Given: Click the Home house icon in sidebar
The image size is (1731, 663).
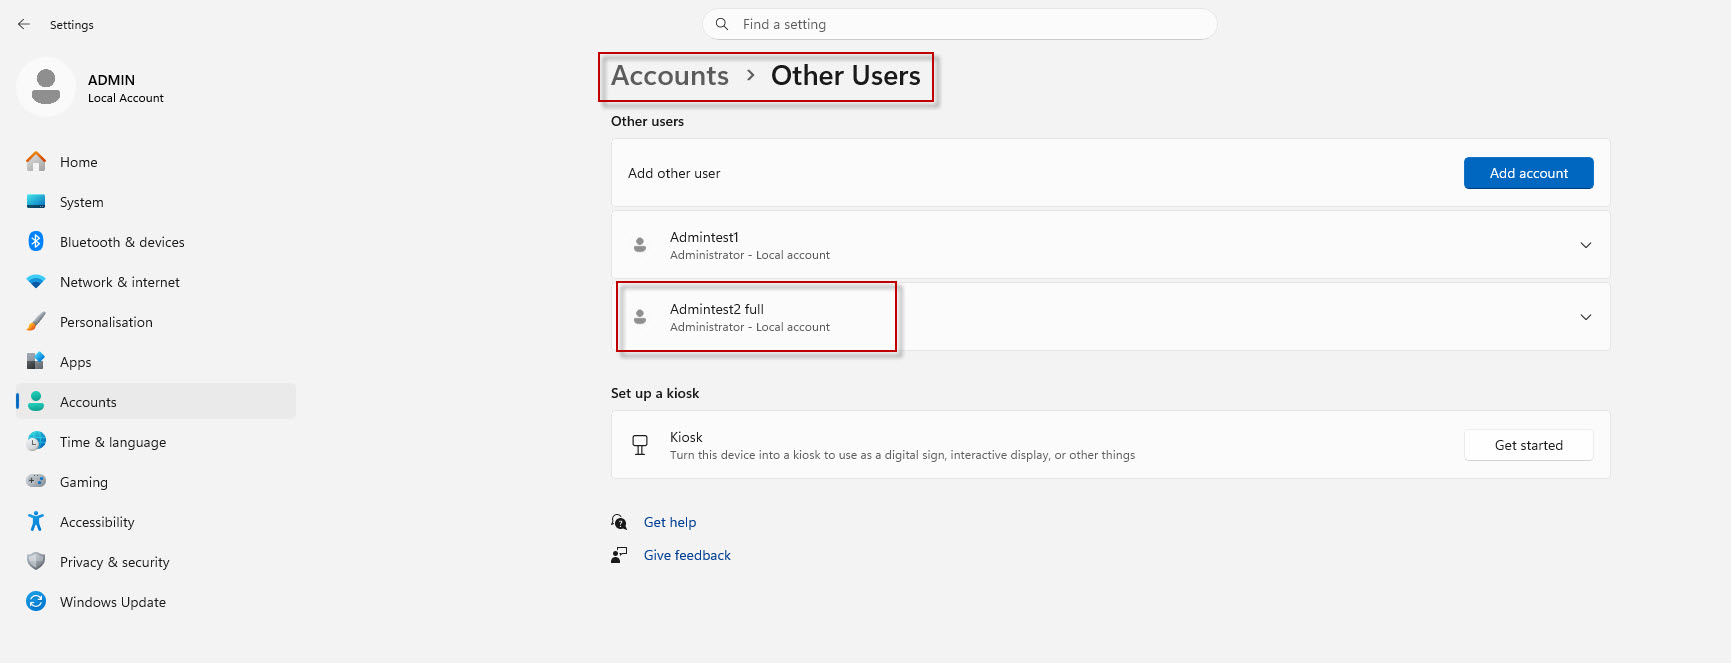Looking at the screenshot, I should (36, 161).
